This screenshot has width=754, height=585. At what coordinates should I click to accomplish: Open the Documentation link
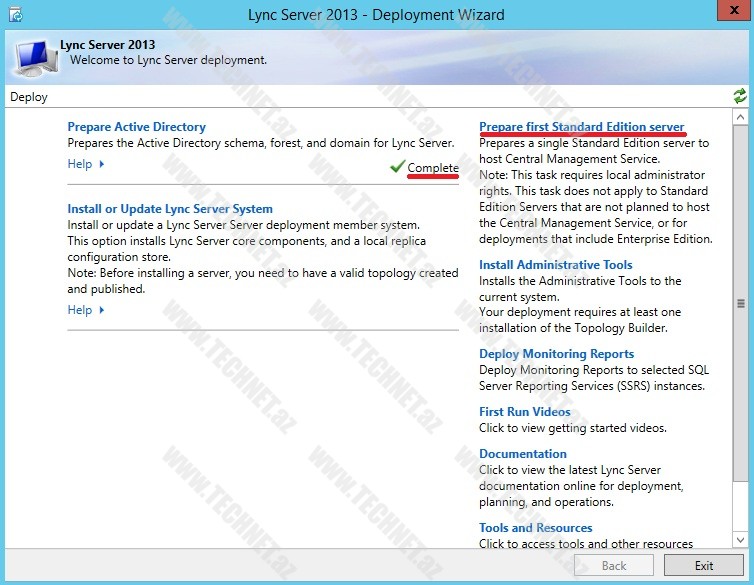pyautogui.click(x=522, y=454)
